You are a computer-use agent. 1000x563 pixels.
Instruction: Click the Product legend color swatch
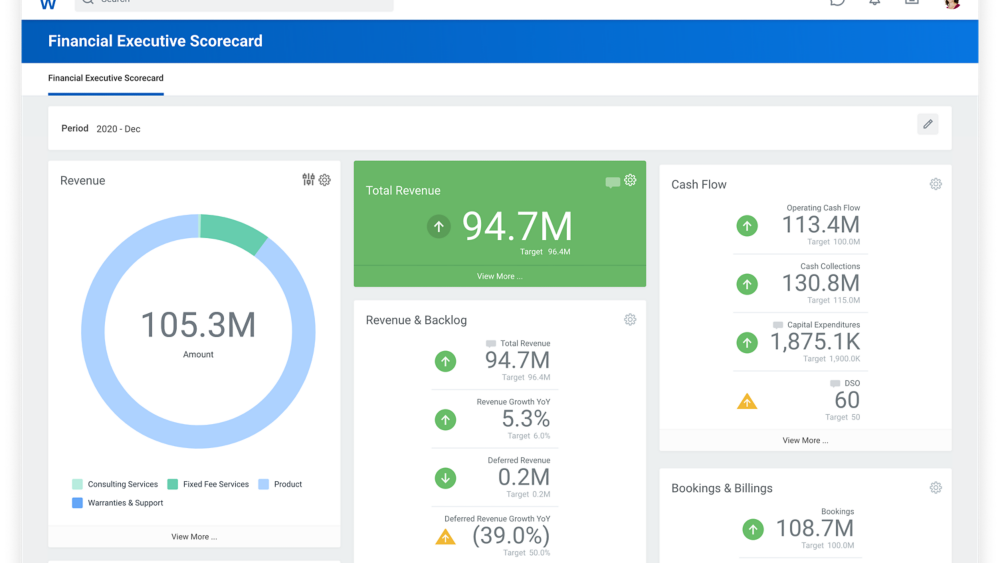[264, 484]
